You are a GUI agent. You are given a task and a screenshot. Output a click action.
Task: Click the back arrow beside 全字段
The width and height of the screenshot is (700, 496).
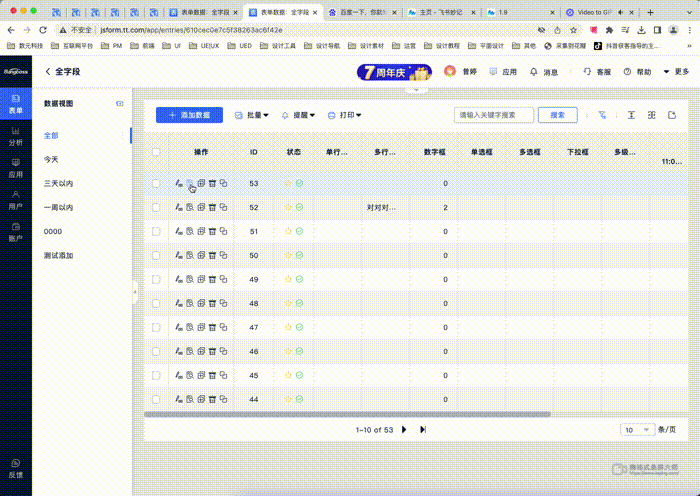pyautogui.click(x=47, y=72)
